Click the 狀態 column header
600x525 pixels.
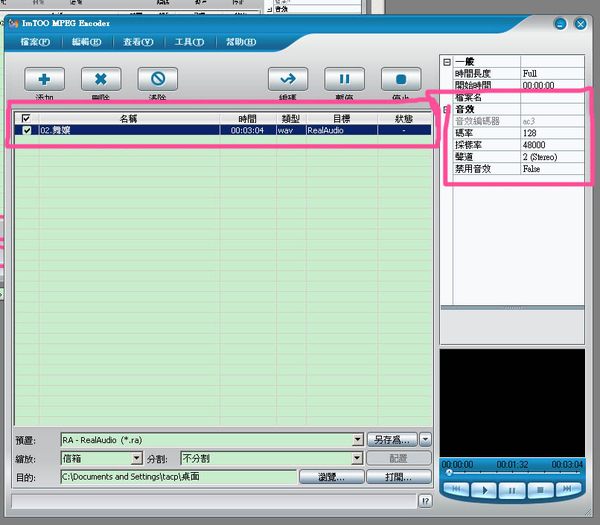404,119
